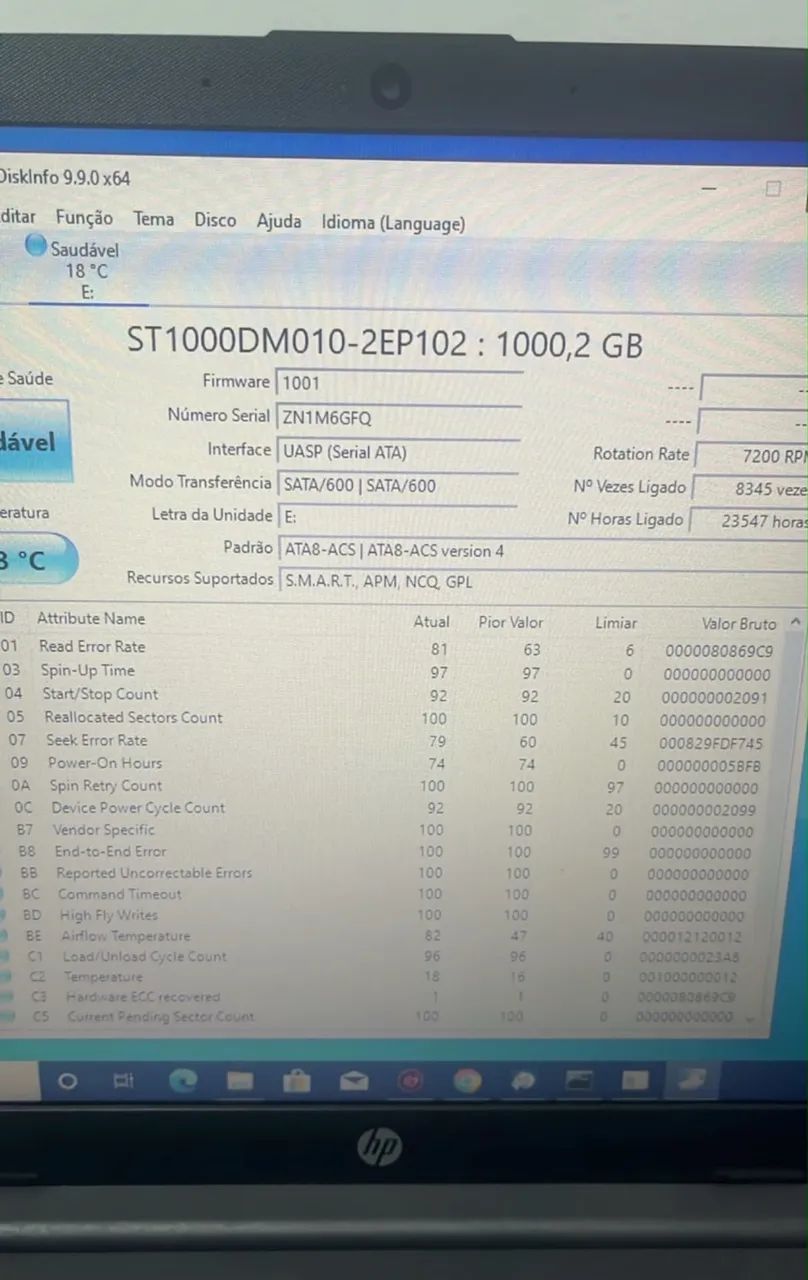This screenshot has width=808, height=1280.
Task: Select the Seek Error Rate row
Action: [x=386, y=741]
